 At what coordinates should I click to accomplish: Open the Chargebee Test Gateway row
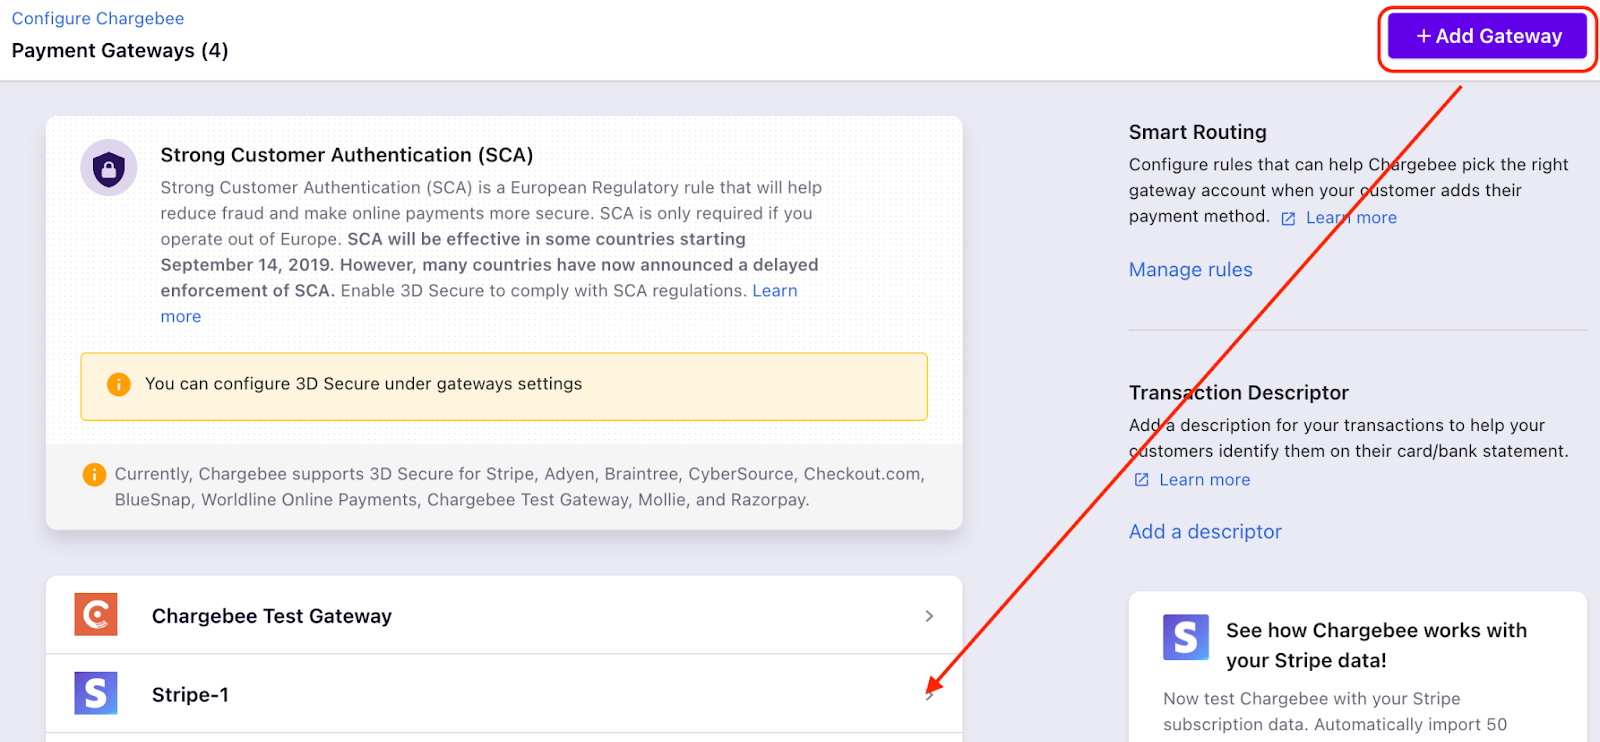(272, 616)
